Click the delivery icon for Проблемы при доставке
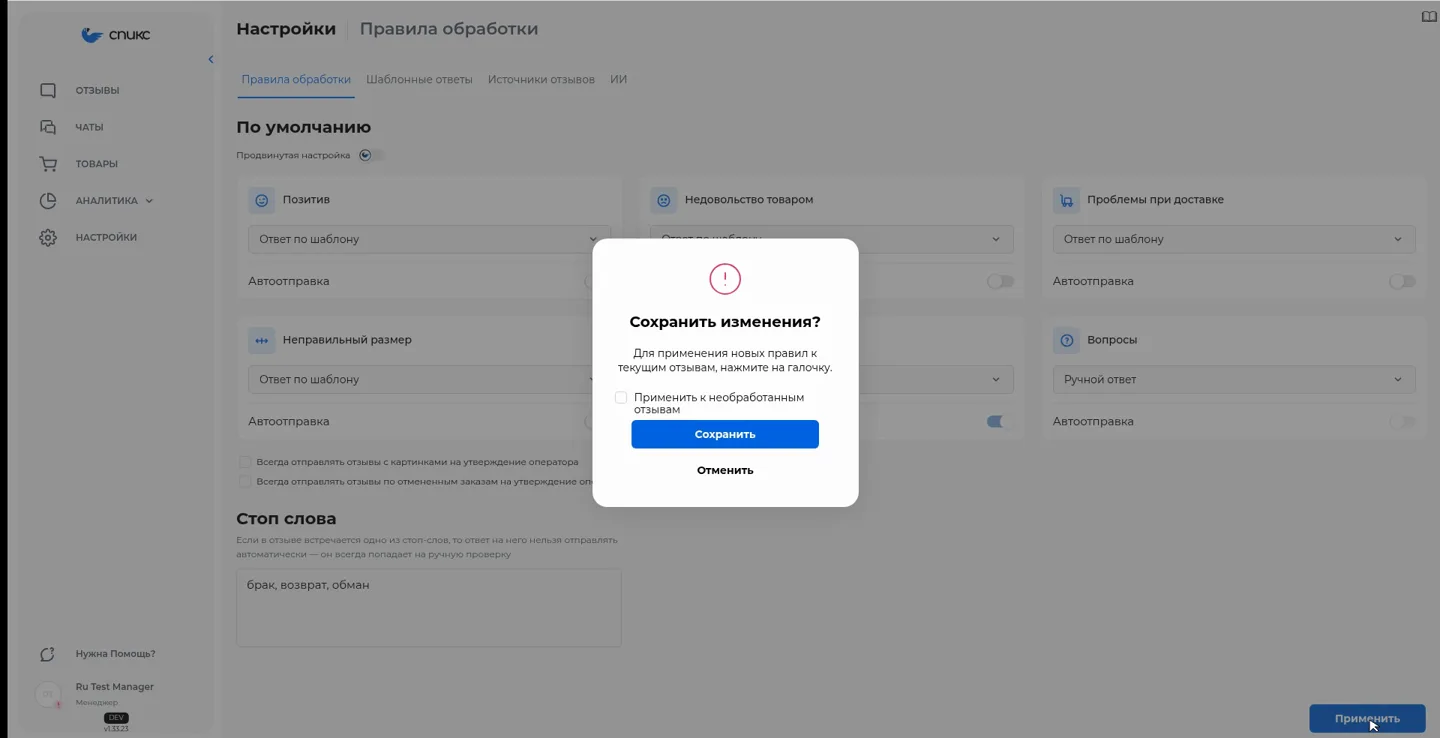This screenshot has width=1440, height=738. 1066,200
